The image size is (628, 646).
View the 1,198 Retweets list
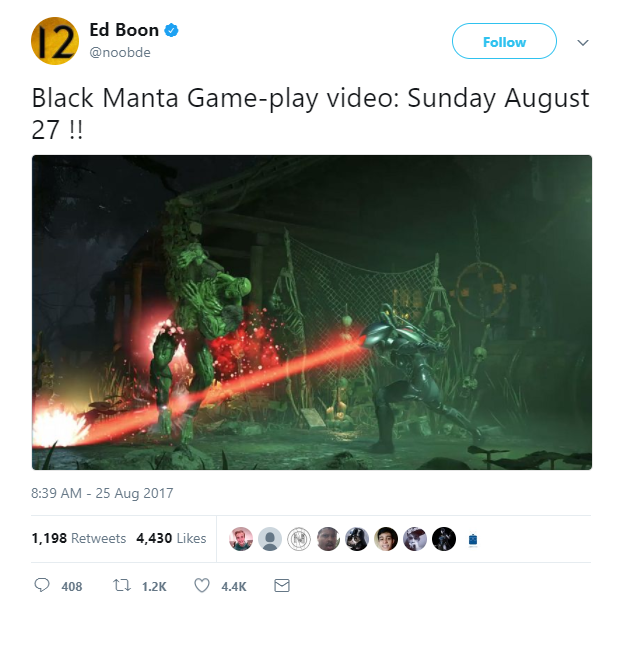click(79, 538)
